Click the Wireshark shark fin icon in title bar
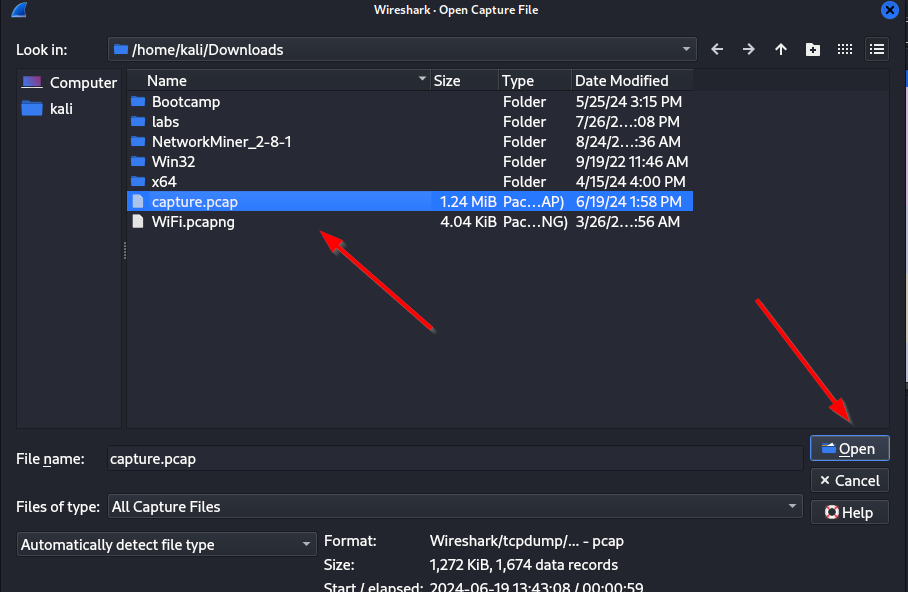The image size is (908, 592). 19,9
